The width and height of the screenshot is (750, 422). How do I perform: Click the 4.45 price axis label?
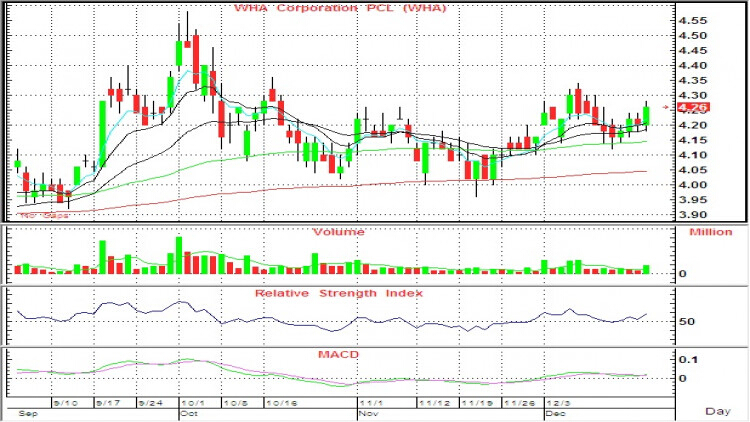tap(692, 51)
